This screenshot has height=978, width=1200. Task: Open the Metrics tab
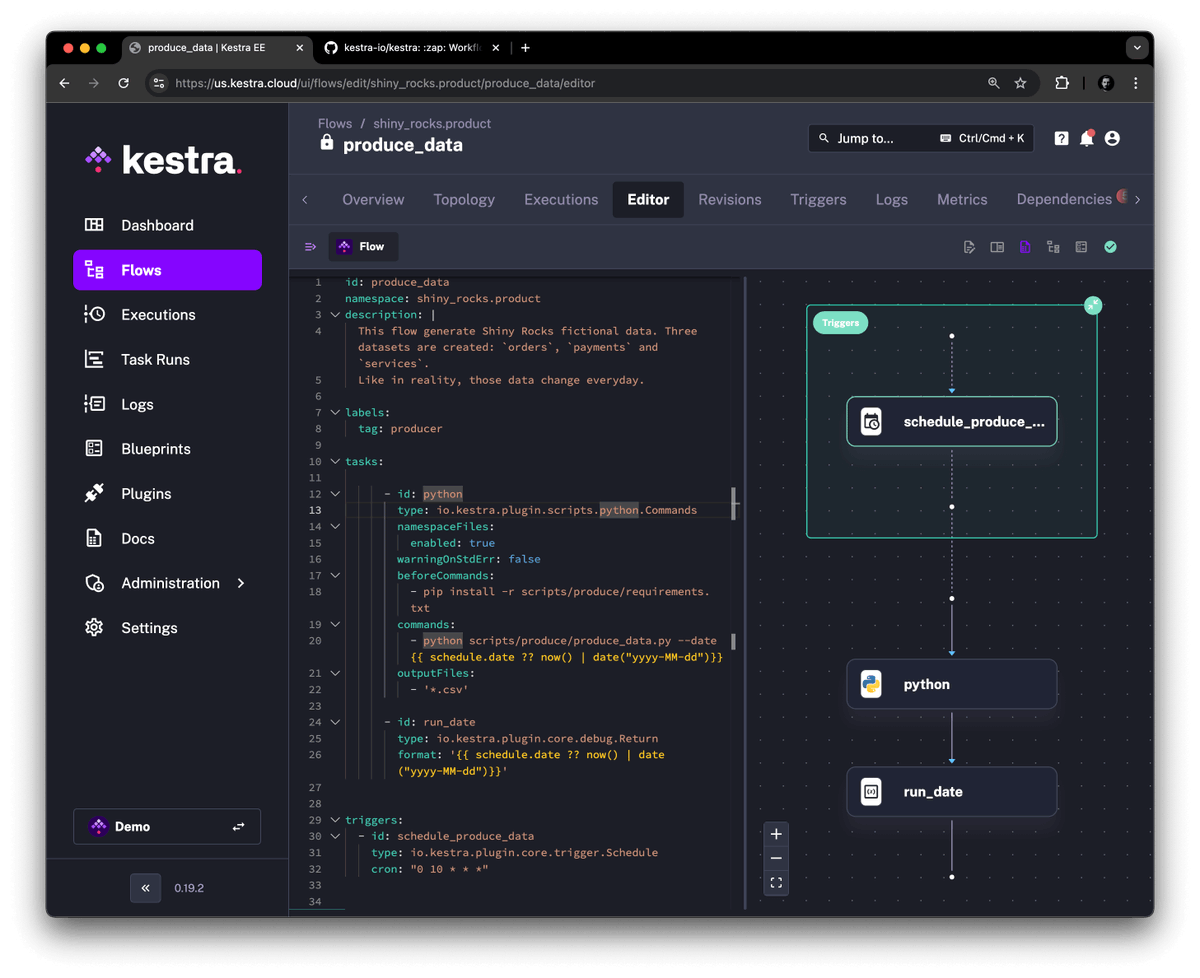click(x=962, y=199)
